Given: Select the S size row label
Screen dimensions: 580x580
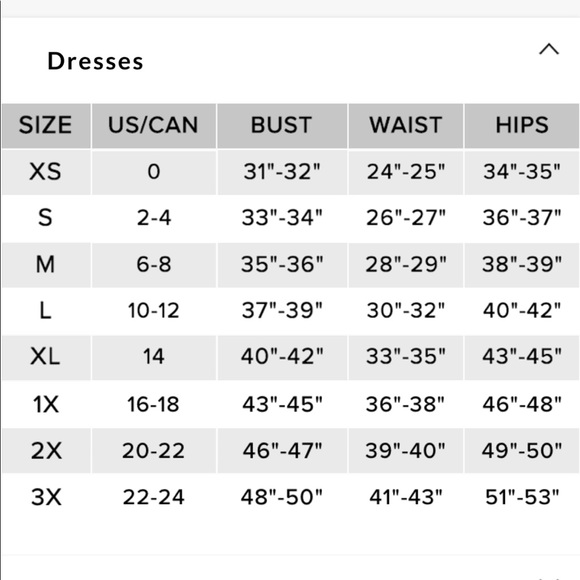Looking at the screenshot, I should point(45,218).
